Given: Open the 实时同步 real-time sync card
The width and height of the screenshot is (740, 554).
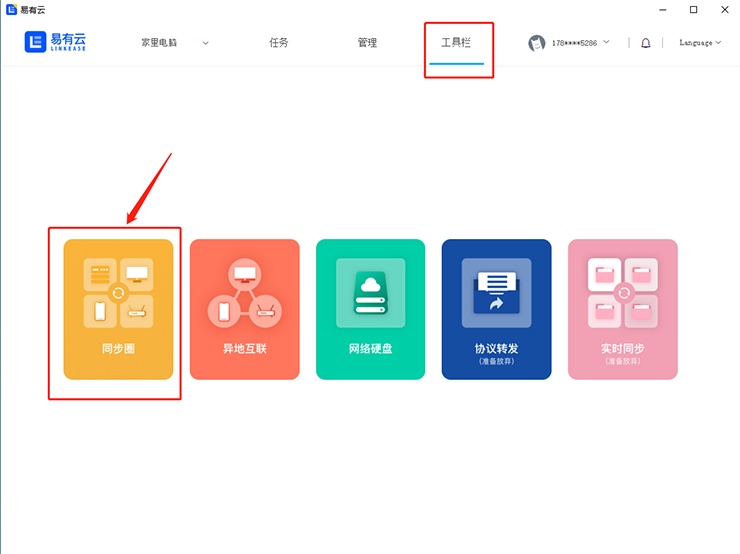Looking at the screenshot, I should point(622,309).
